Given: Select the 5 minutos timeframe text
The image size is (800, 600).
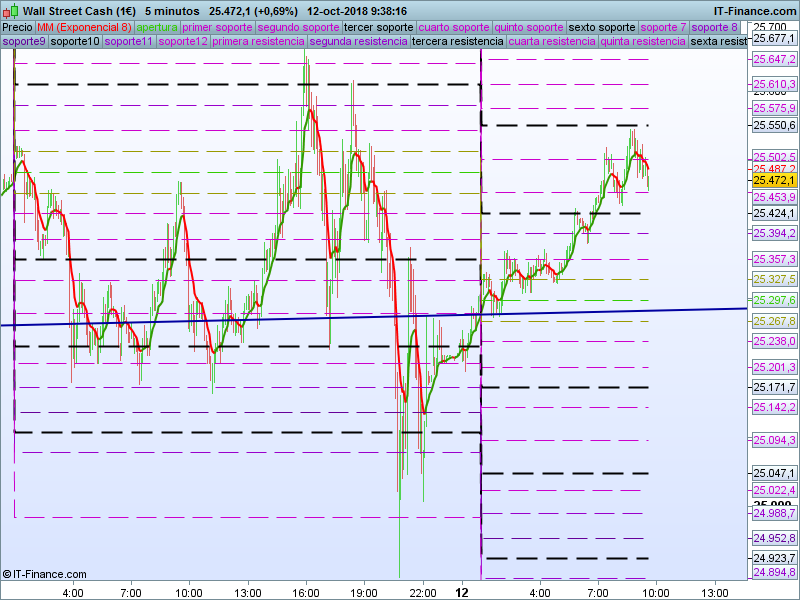Looking at the screenshot, I should click(172, 11).
